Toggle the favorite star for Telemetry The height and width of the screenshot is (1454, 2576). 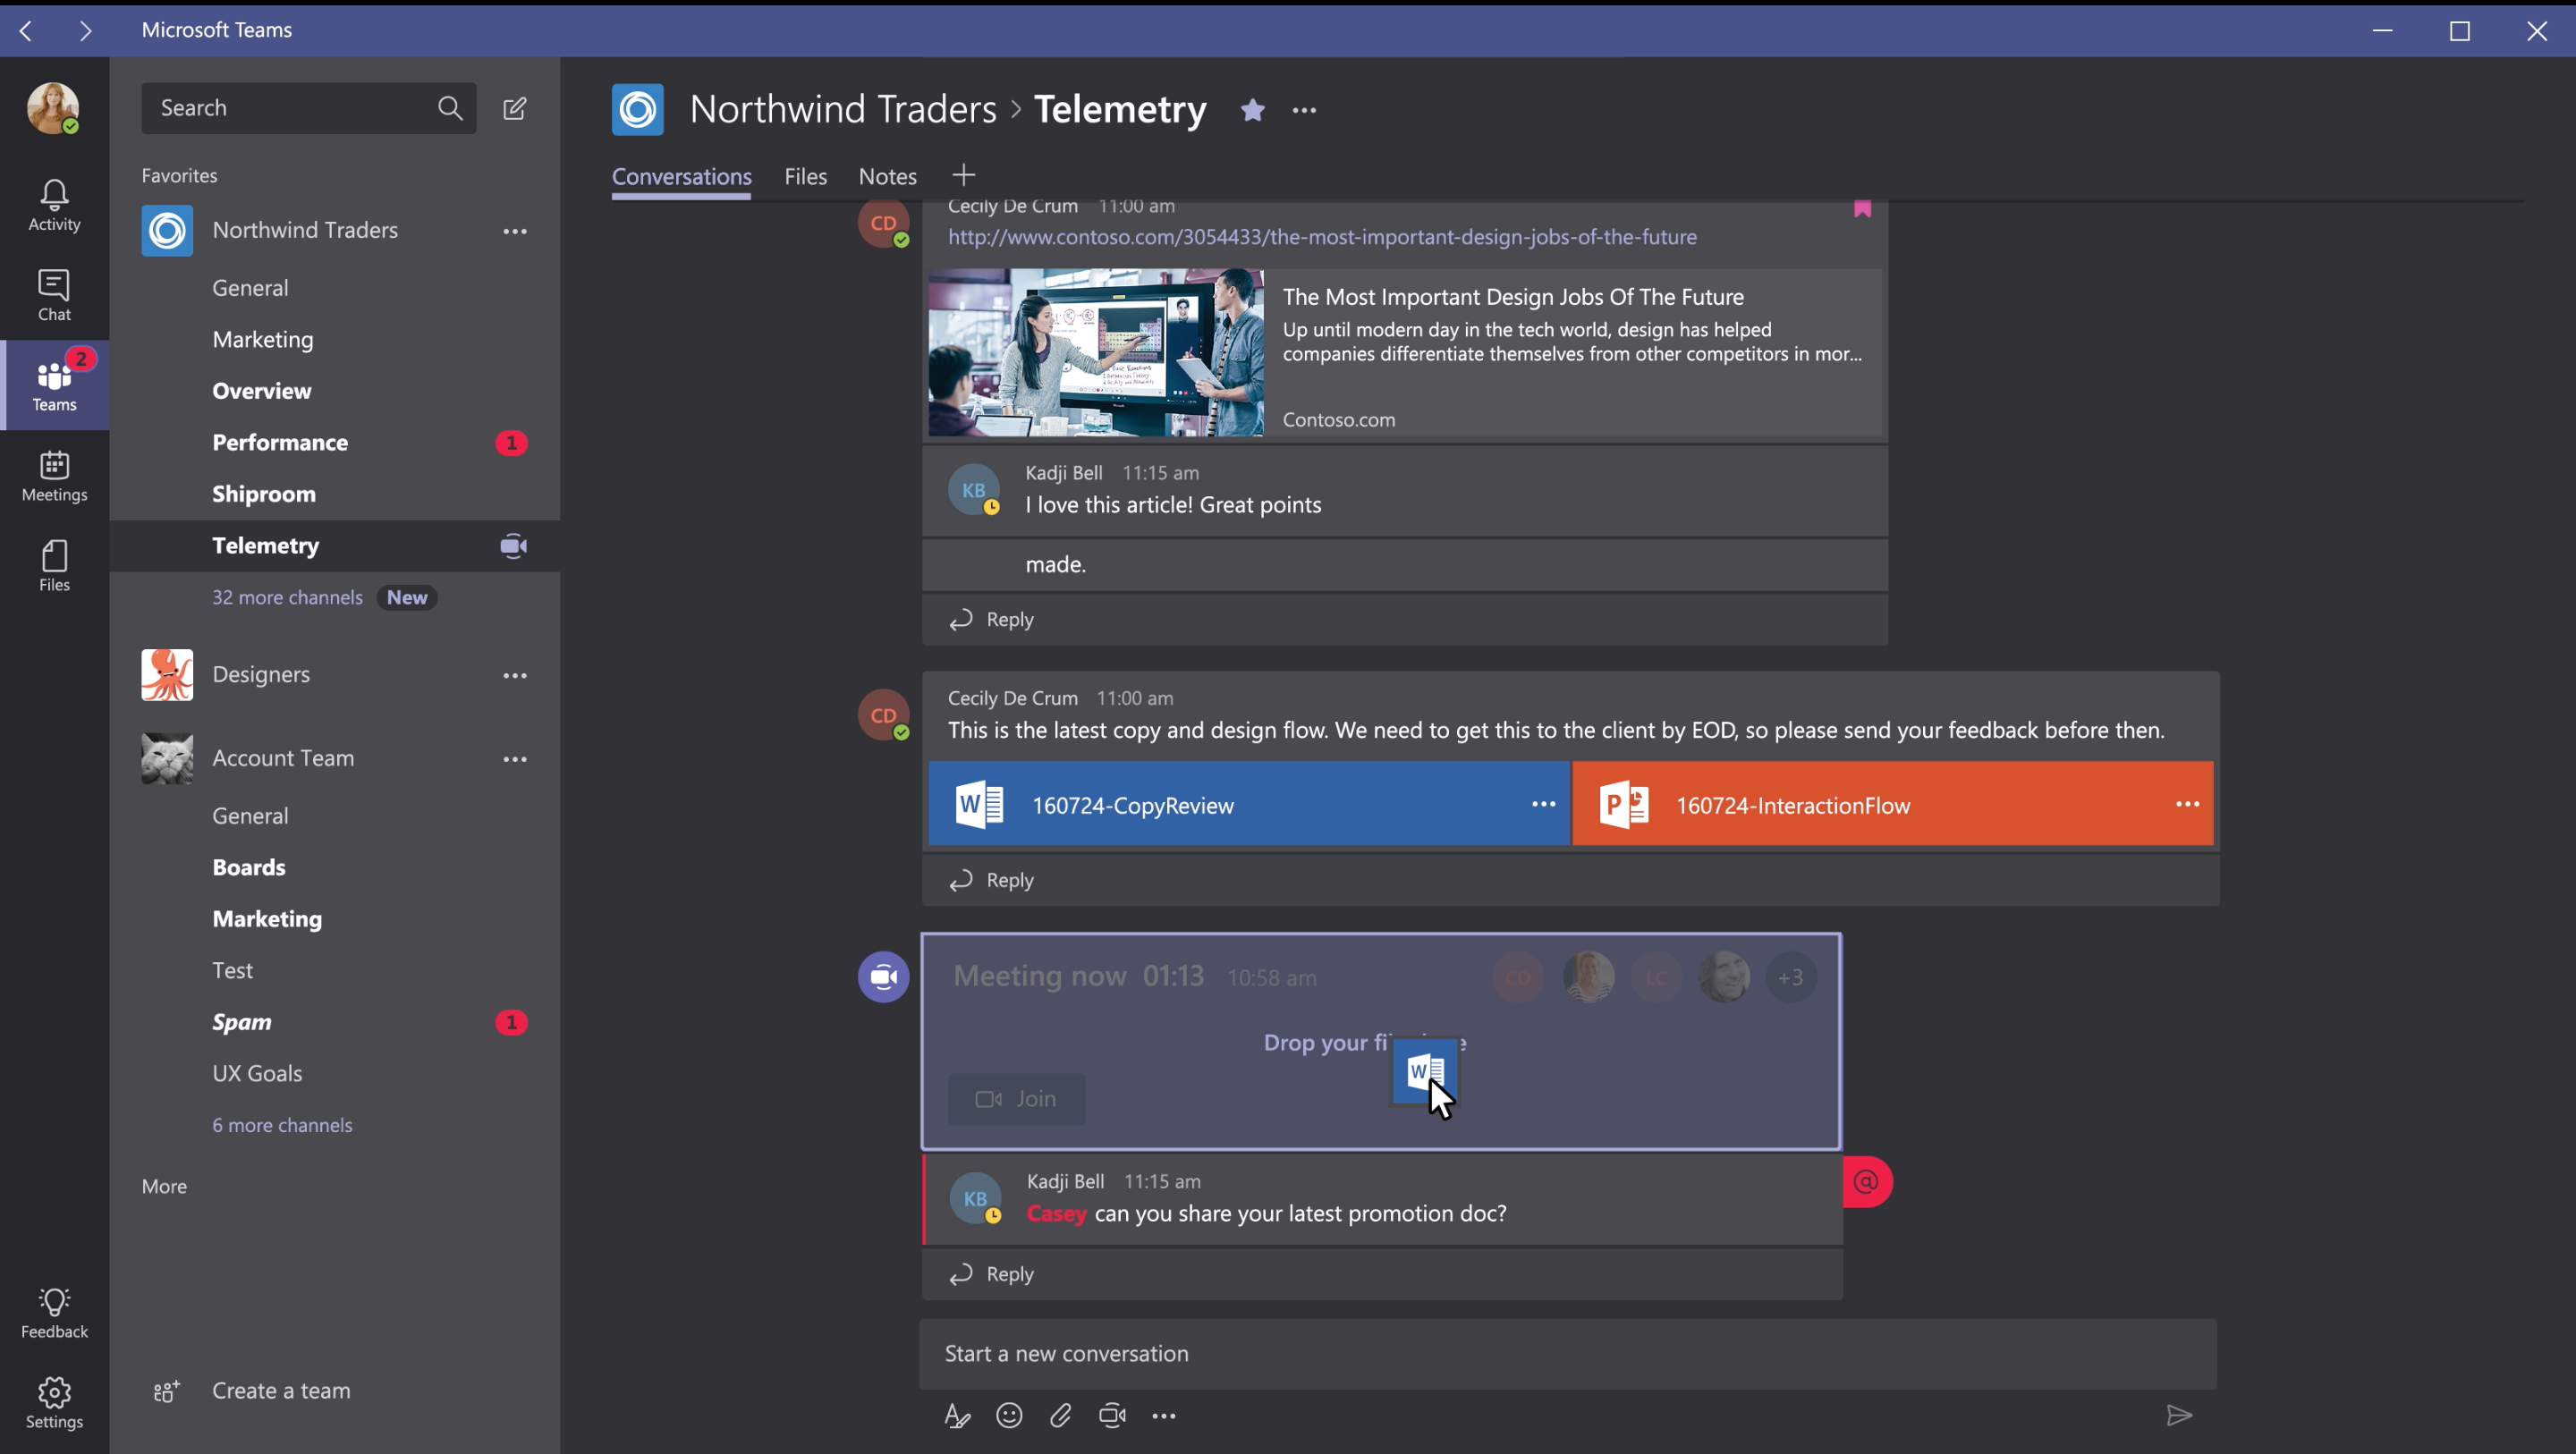click(1252, 109)
